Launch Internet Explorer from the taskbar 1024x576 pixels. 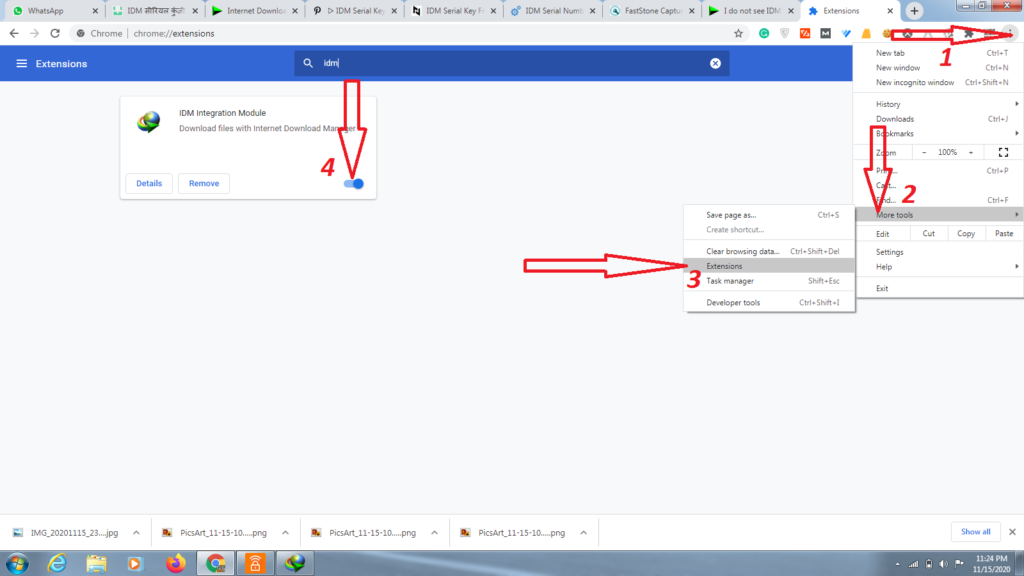pos(57,563)
